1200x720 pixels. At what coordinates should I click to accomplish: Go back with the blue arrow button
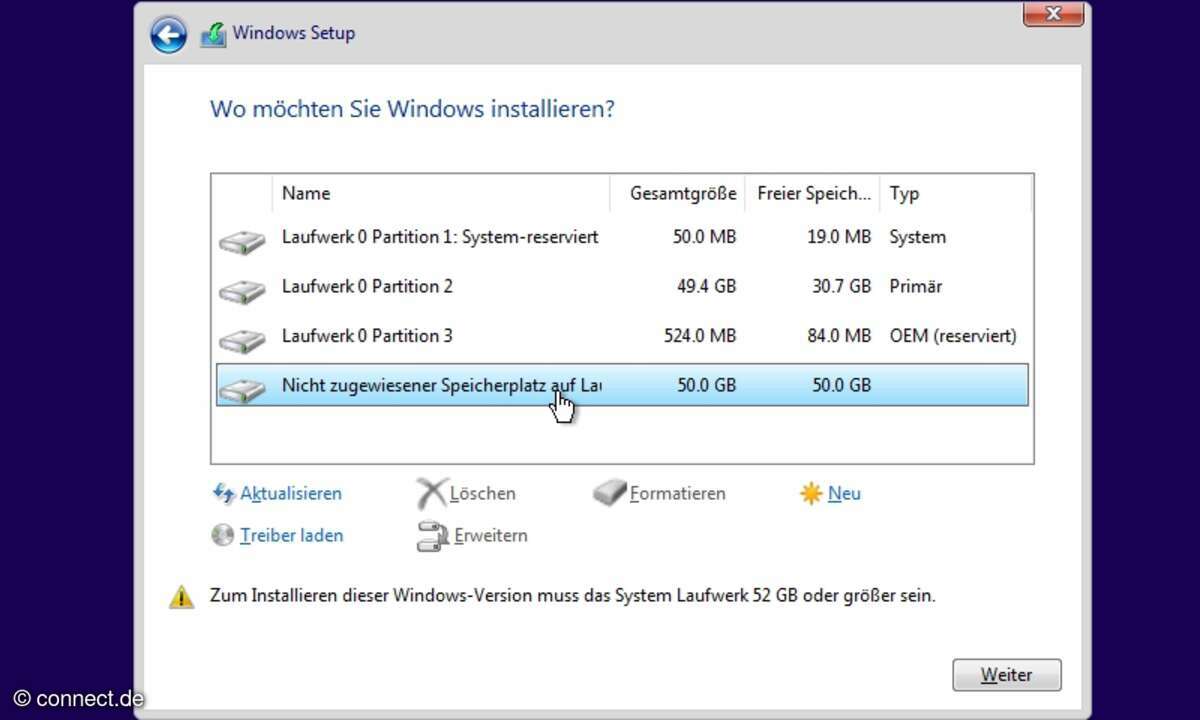pos(169,35)
